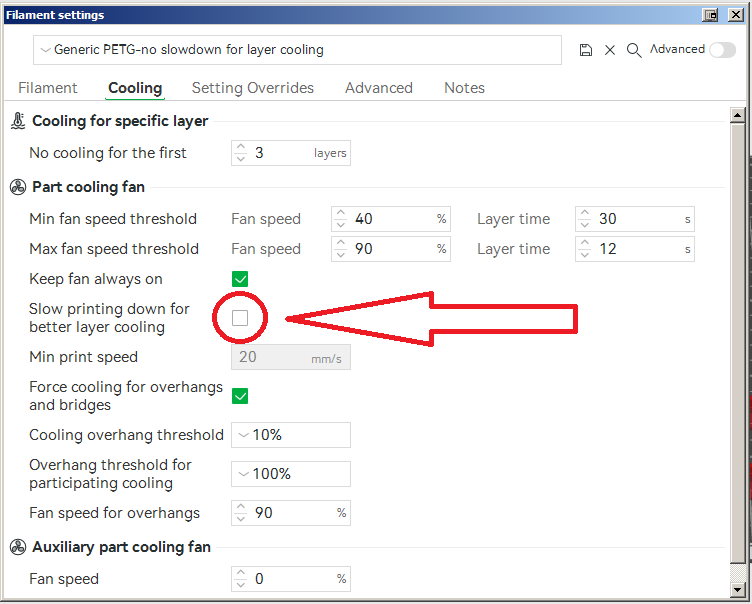Edit the layer time 12 field
This screenshot has width=752, height=604.
click(x=635, y=249)
